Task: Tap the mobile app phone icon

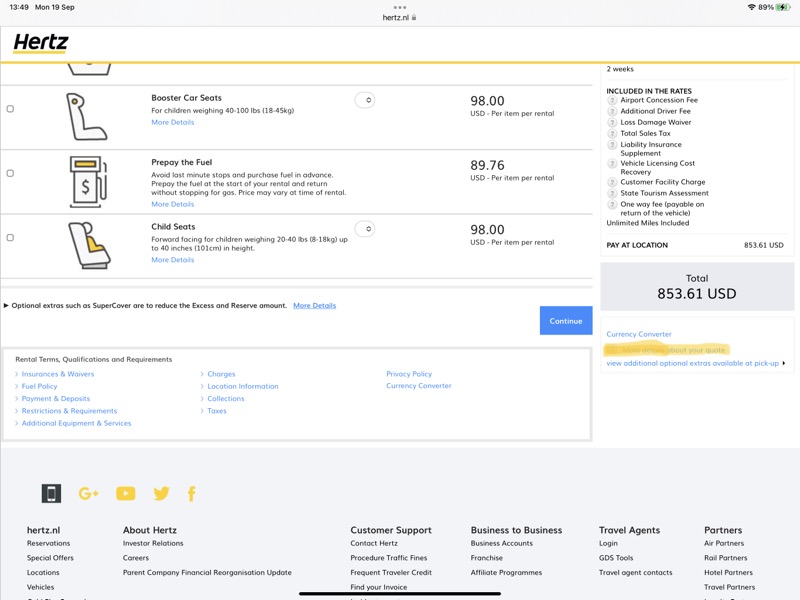Action: (51, 493)
